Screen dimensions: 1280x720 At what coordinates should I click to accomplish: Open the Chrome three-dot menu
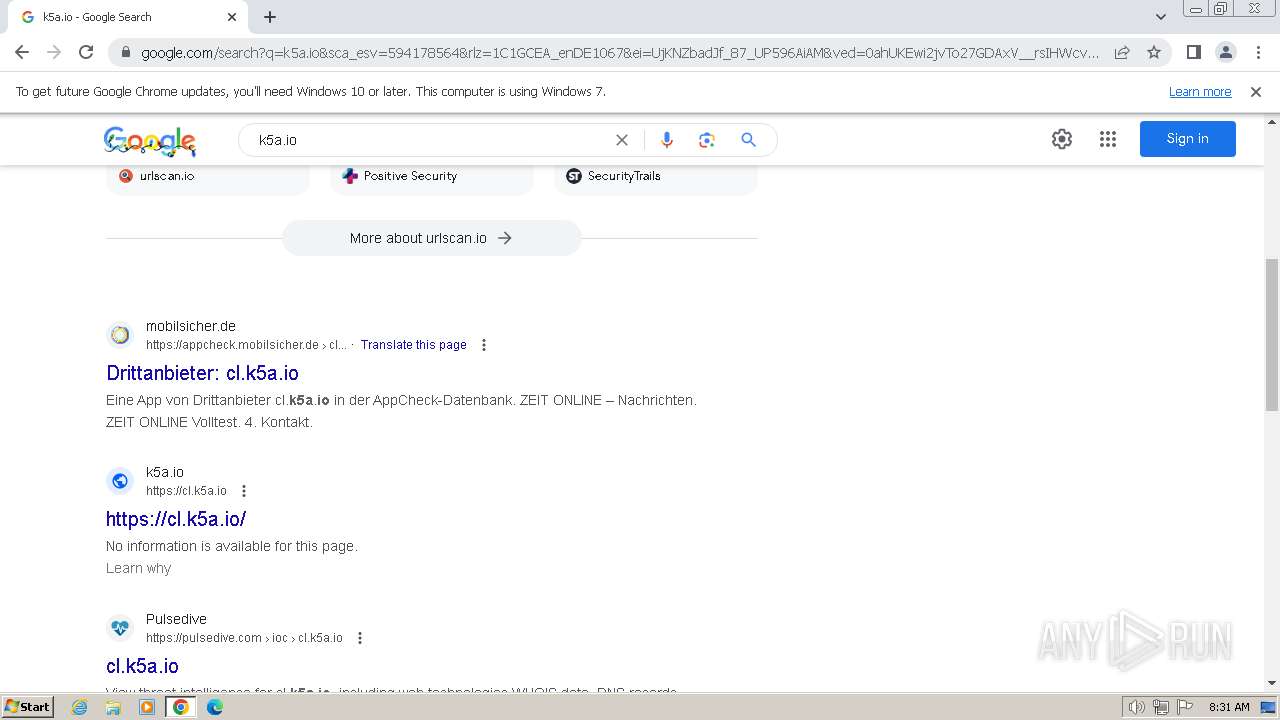[x=1258, y=52]
